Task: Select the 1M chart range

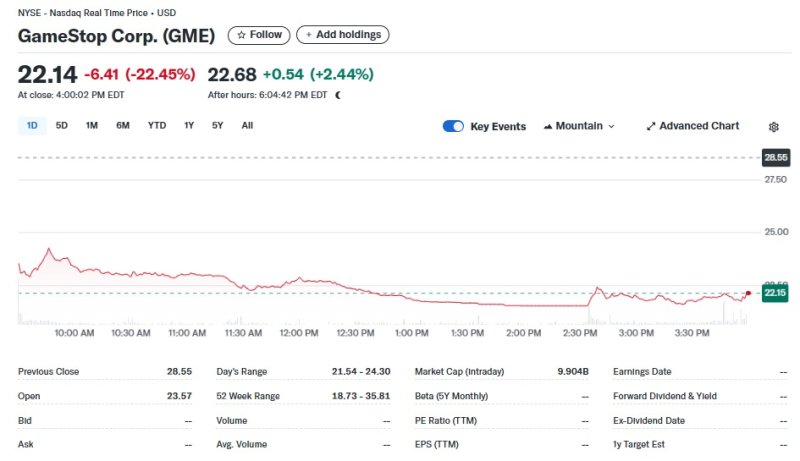Action: (x=92, y=126)
